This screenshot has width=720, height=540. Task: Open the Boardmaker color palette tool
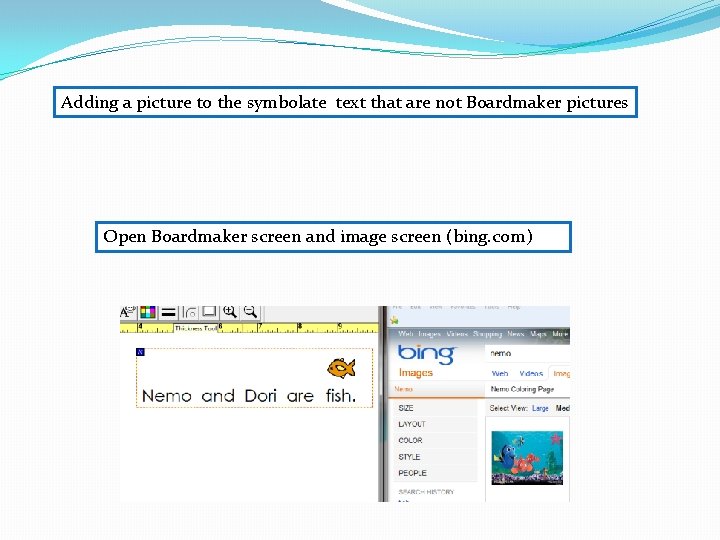click(147, 312)
